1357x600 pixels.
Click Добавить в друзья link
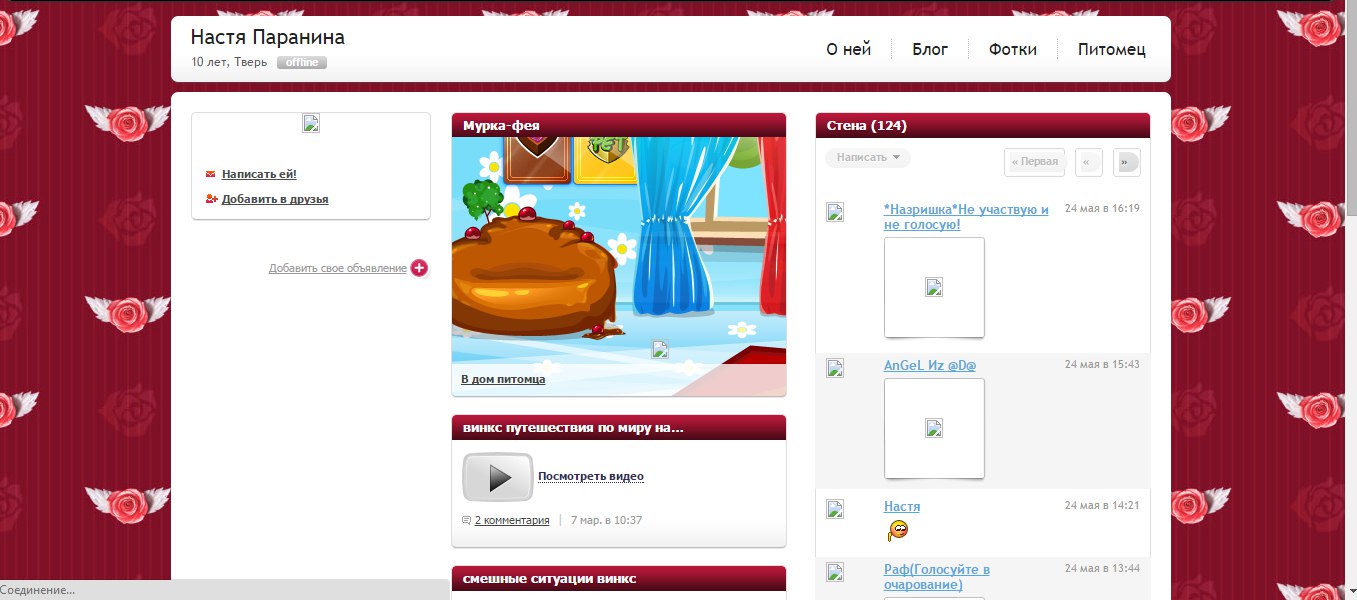(275, 199)
